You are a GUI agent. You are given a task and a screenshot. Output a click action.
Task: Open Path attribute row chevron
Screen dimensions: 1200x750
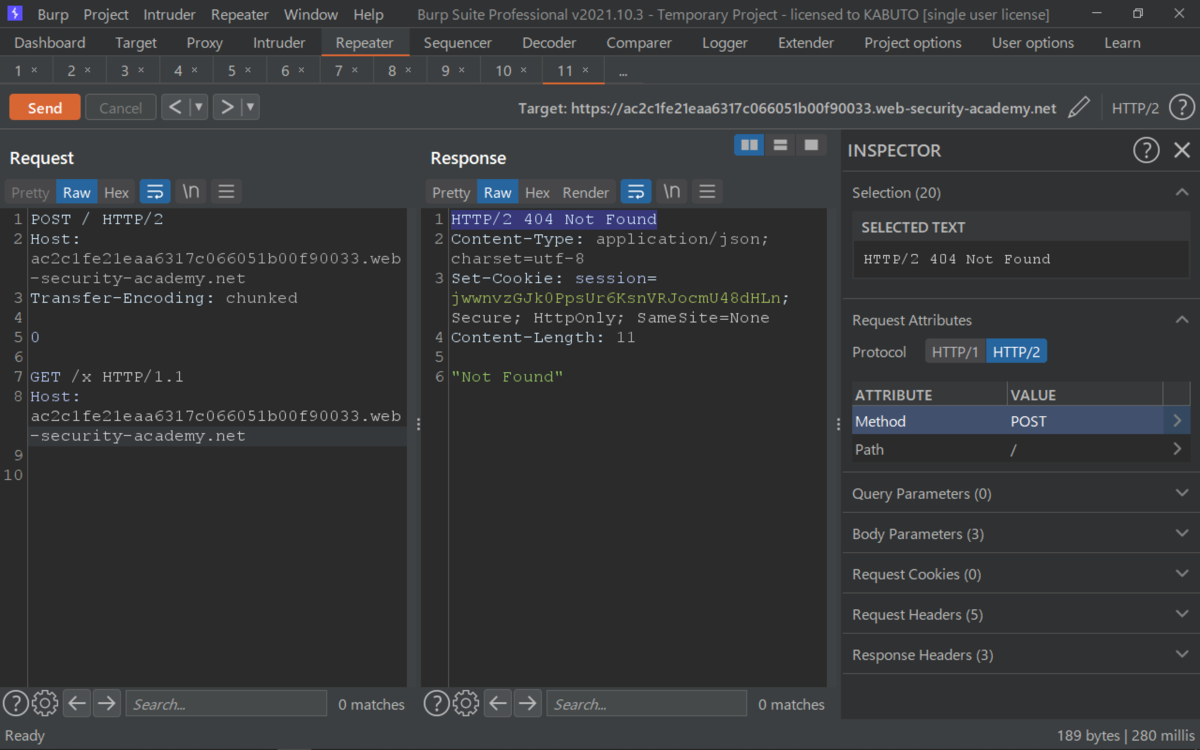[1177, 449]
